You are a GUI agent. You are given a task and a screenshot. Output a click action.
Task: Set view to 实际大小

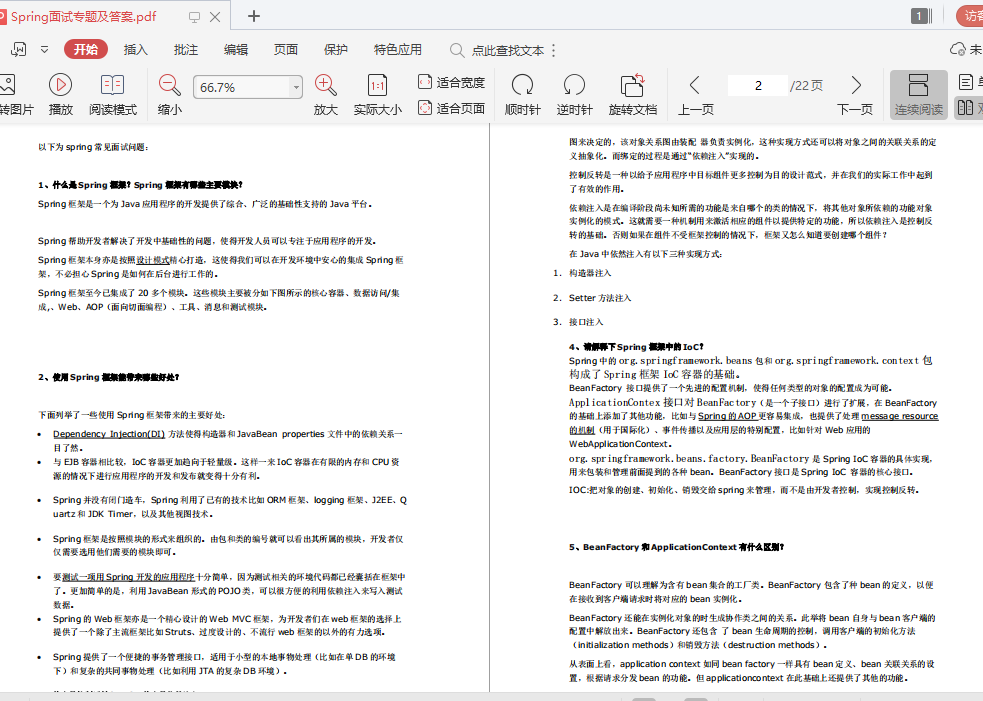pos(377,94)
